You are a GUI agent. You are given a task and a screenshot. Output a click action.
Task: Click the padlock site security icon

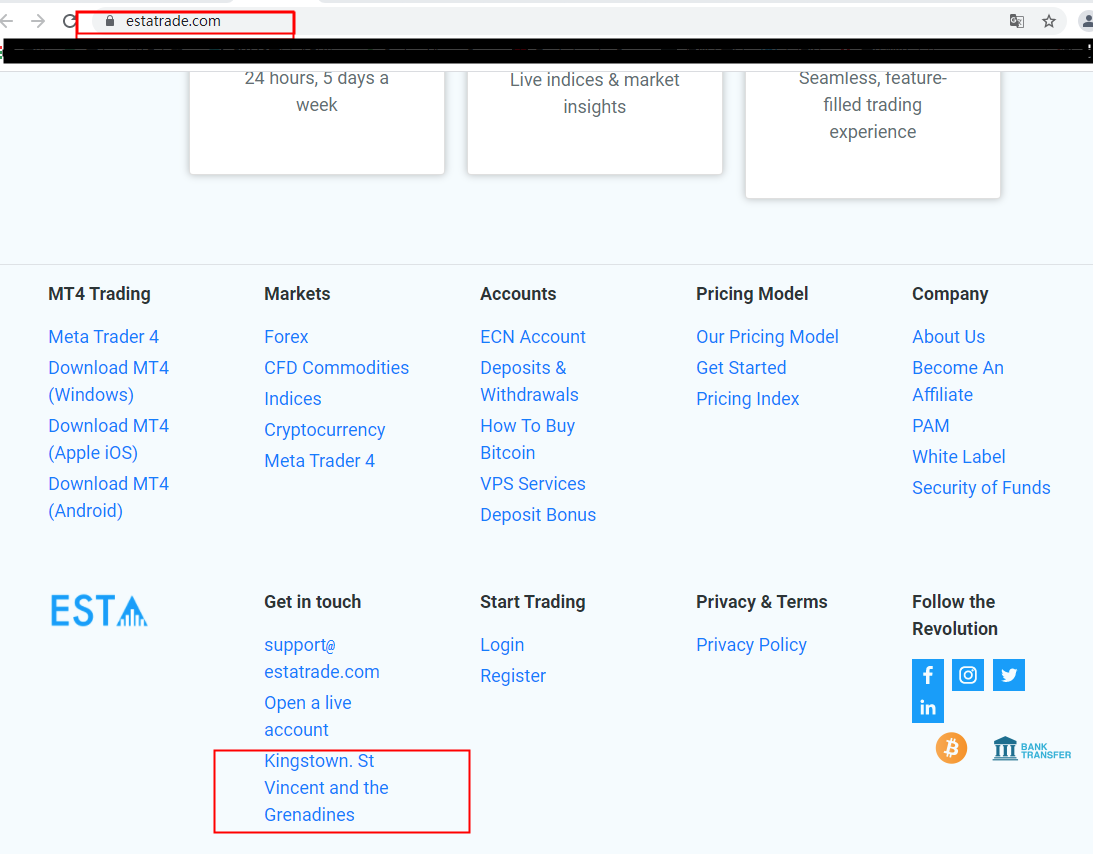pos(109,21)
